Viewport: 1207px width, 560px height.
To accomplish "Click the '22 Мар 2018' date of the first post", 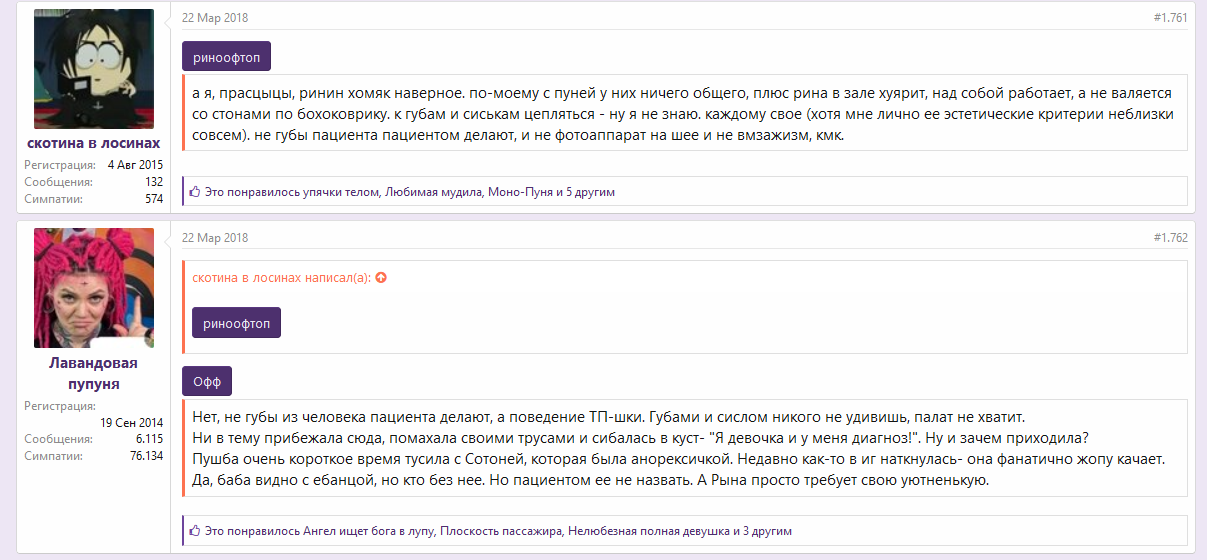I will [x=215, y=18].
